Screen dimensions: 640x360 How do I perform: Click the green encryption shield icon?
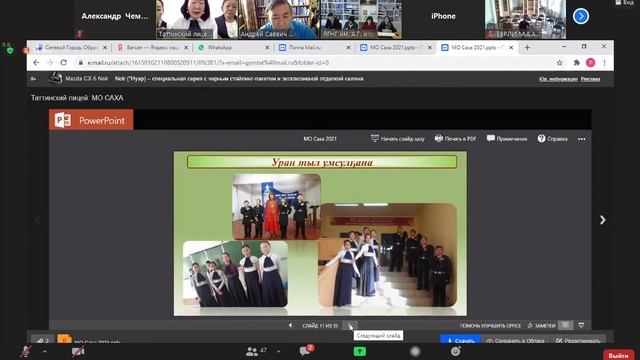tap(10, 50)
